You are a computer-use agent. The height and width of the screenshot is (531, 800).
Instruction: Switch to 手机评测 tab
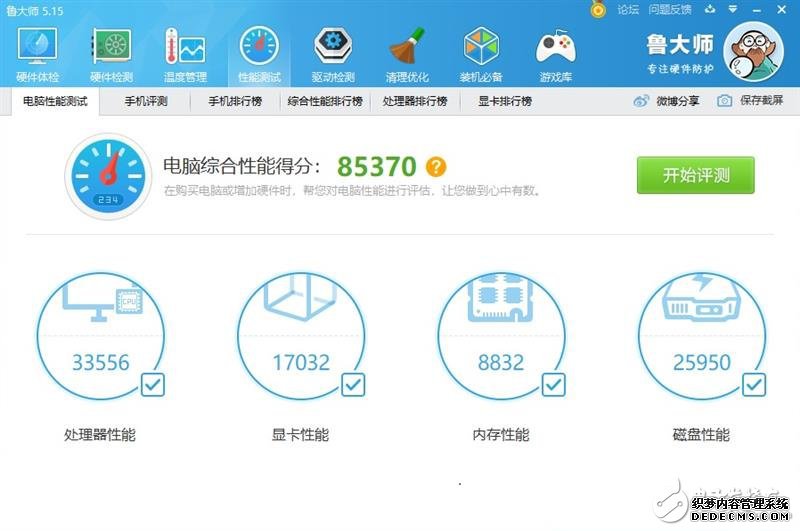pyautogui.click(x=146, y=102)
